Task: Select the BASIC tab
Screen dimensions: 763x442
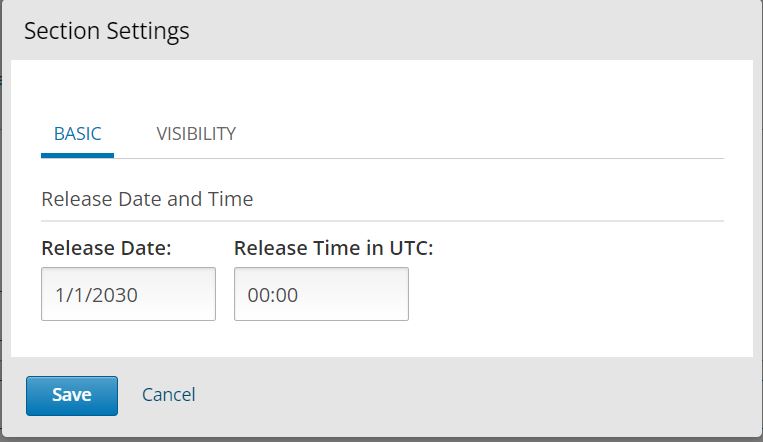Action: coord(77,134)
